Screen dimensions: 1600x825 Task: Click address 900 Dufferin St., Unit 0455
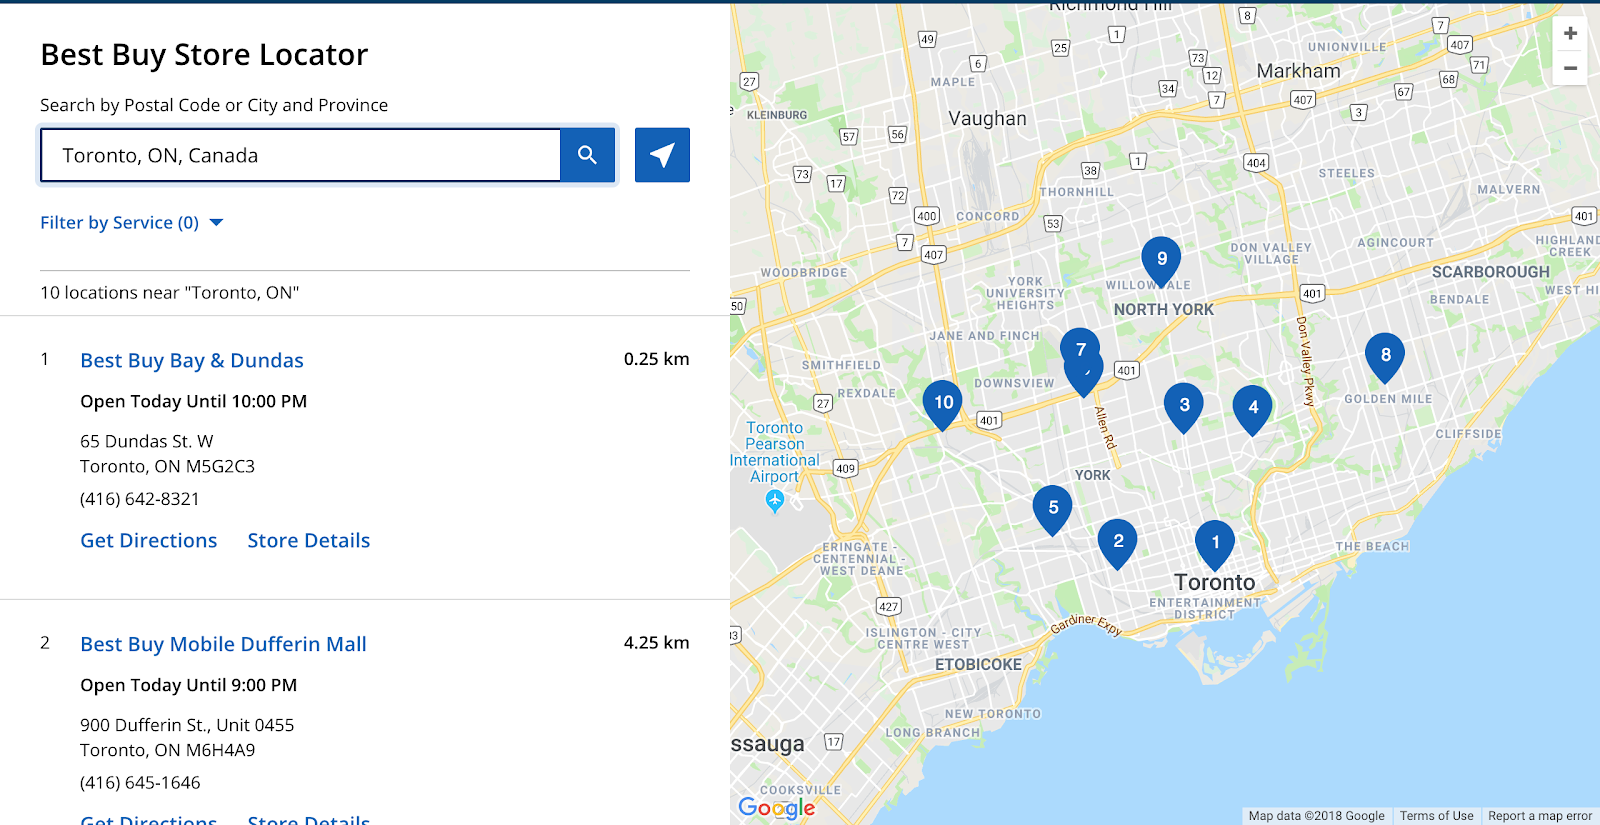187,725
